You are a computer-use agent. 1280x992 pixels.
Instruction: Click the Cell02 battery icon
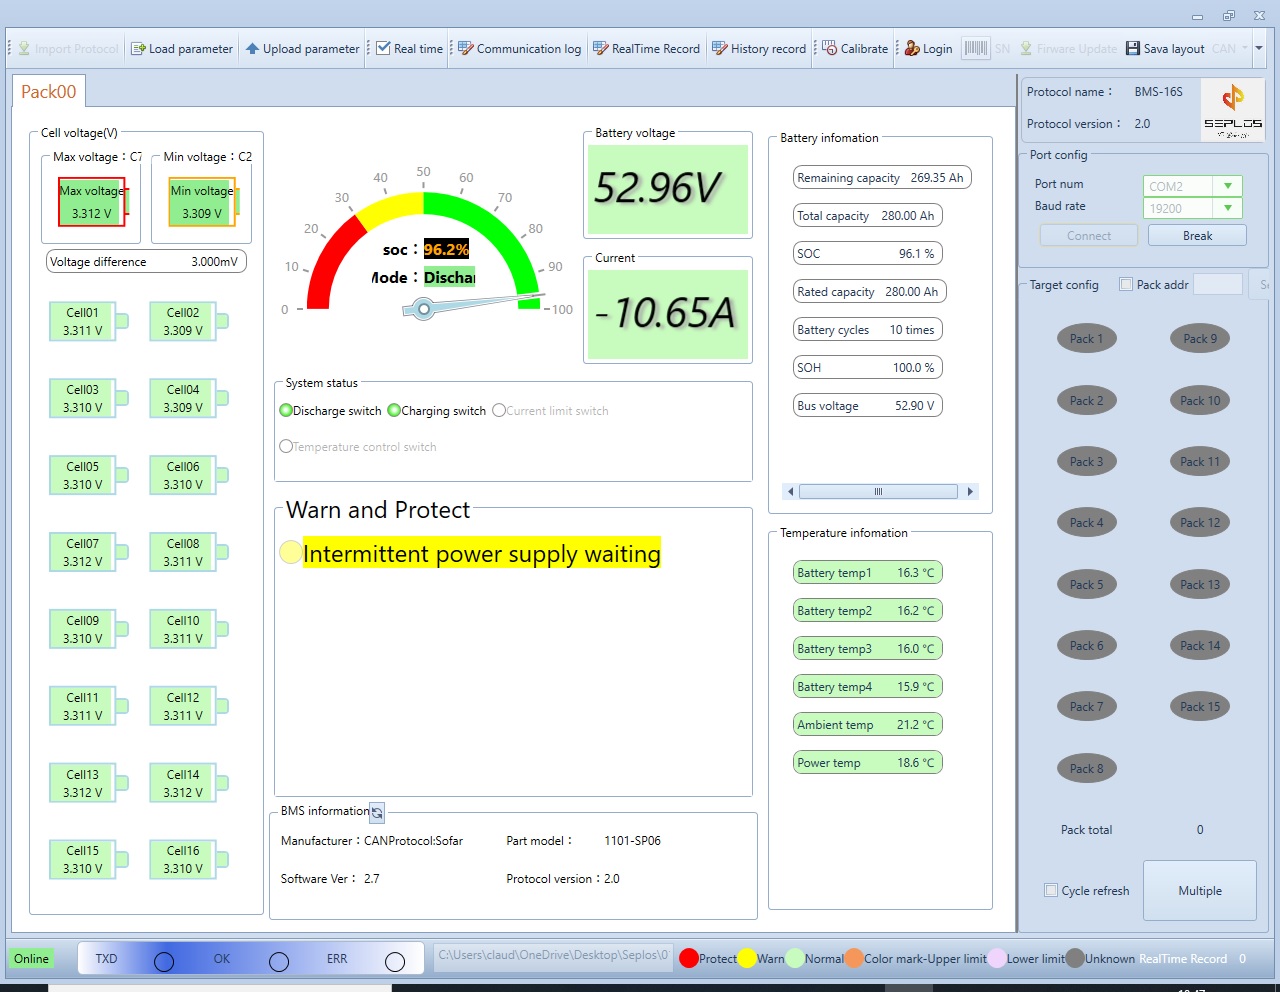point(189,321)
